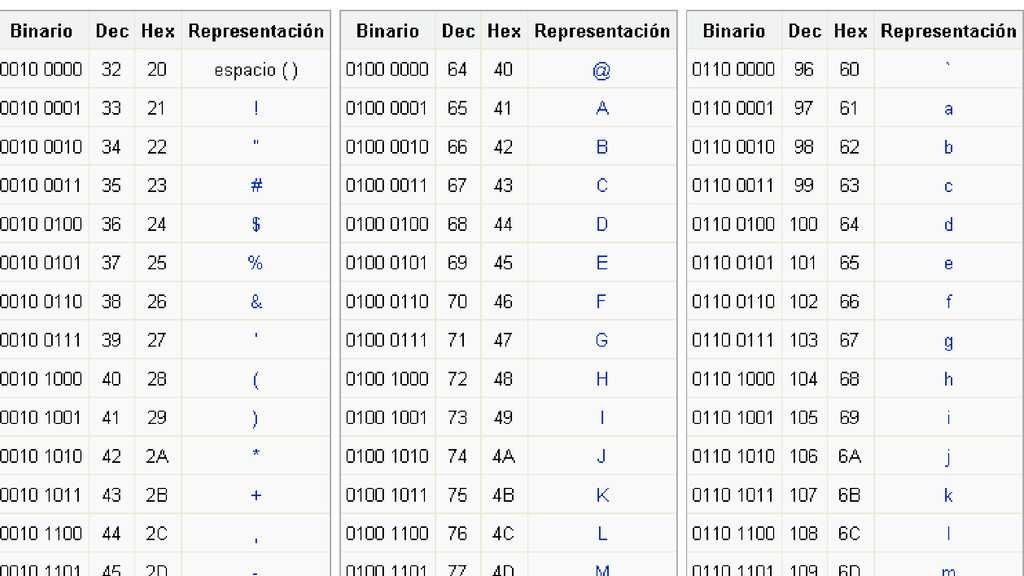Image resolution: width=1024 pixels, height=576 pixels.
Task: Click the # sign link
Action: pos(256,185)
